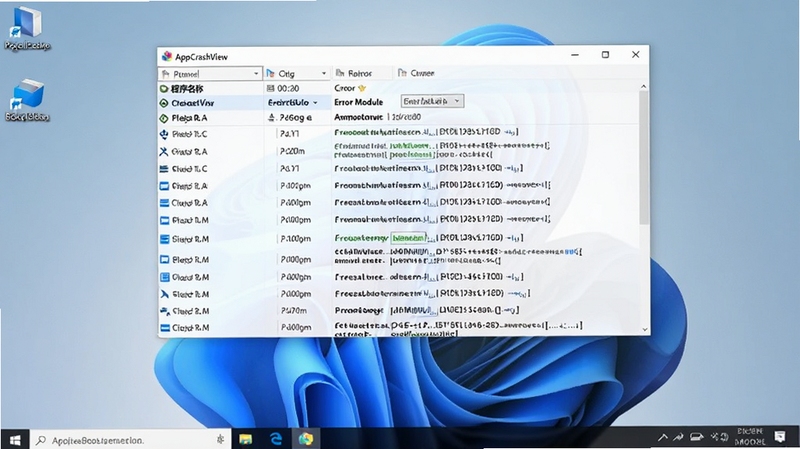Open Microsoft Edge from the taskbar
800x449 pixels.
click(x=276, y=439)
